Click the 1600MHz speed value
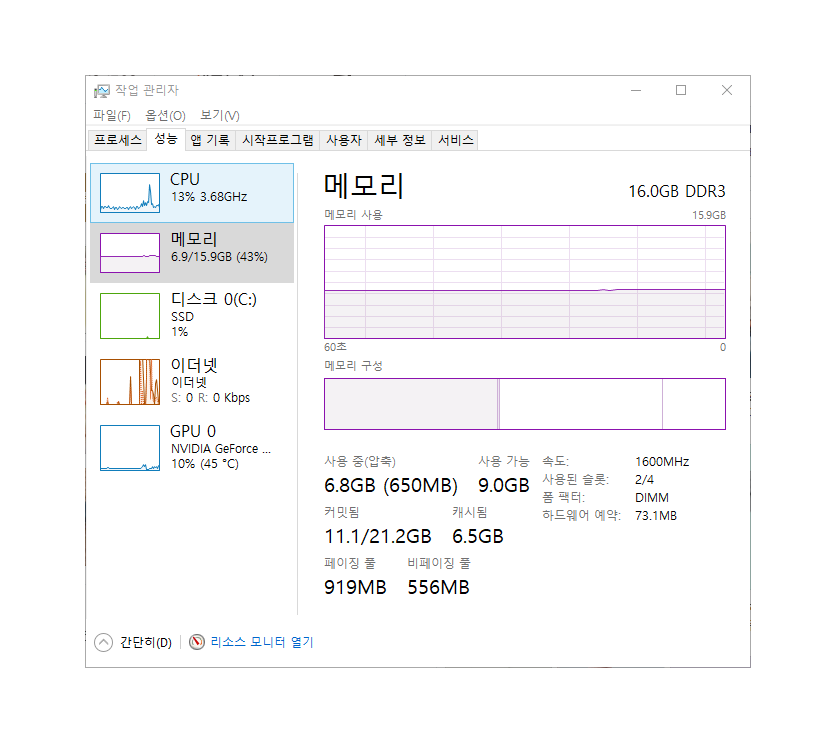Image resolution: width=835 pixels, height=743 pixels. (662, 462)
